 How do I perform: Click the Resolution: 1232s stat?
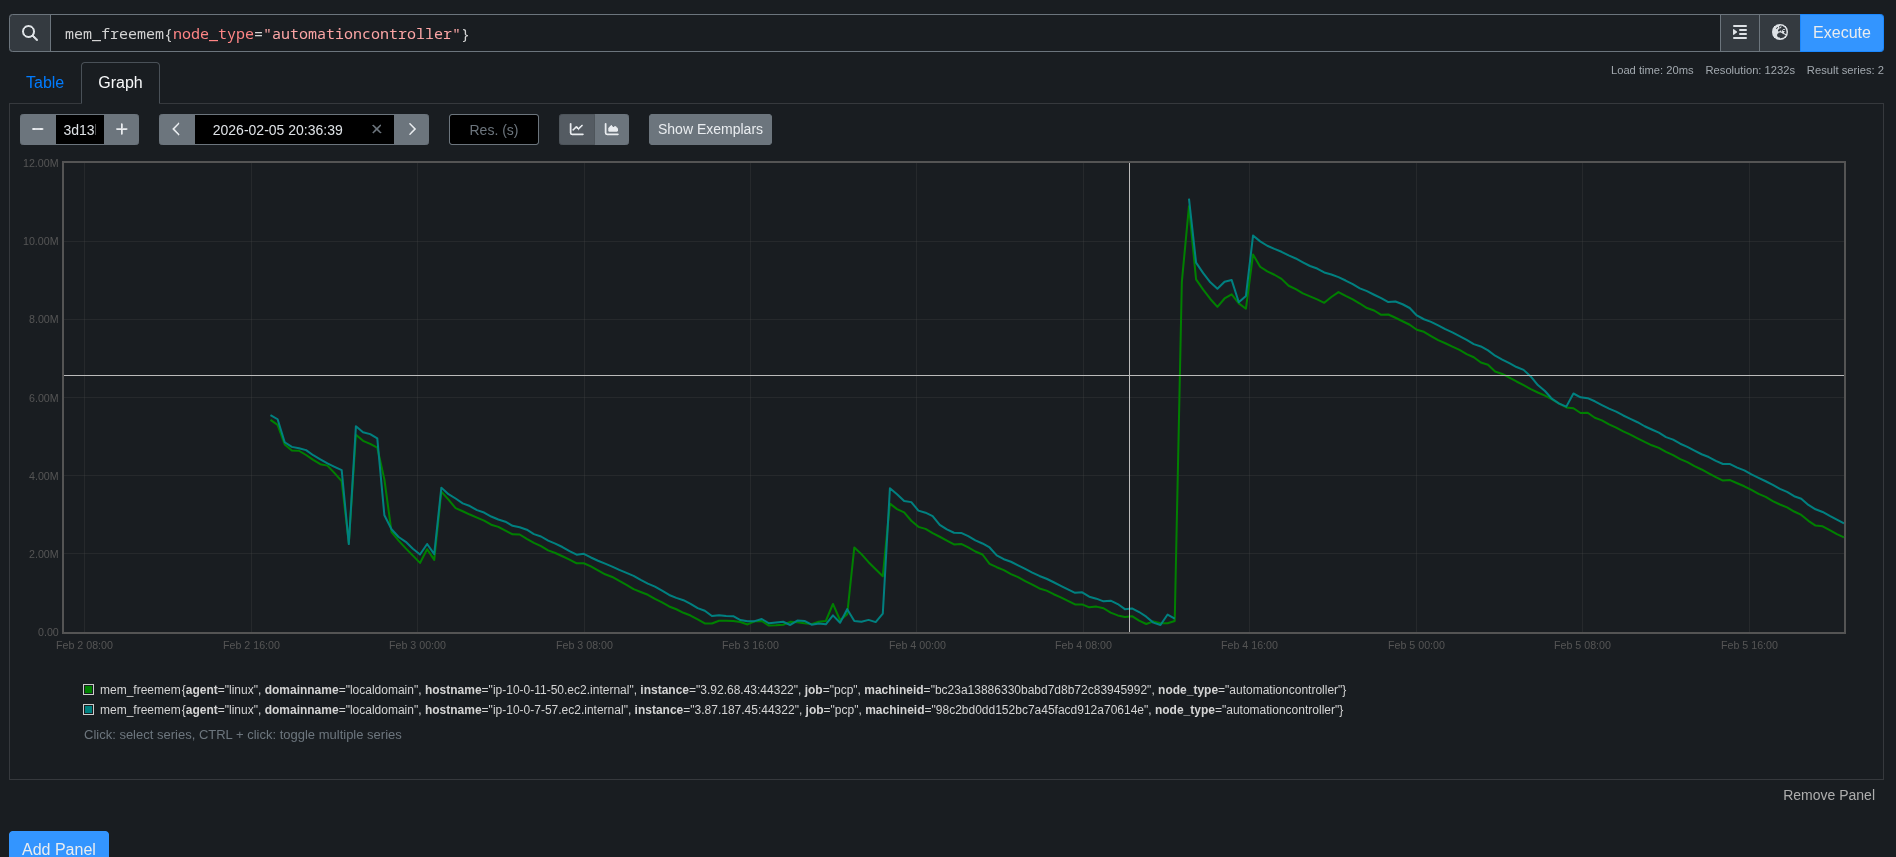[x=1750, y=70]
